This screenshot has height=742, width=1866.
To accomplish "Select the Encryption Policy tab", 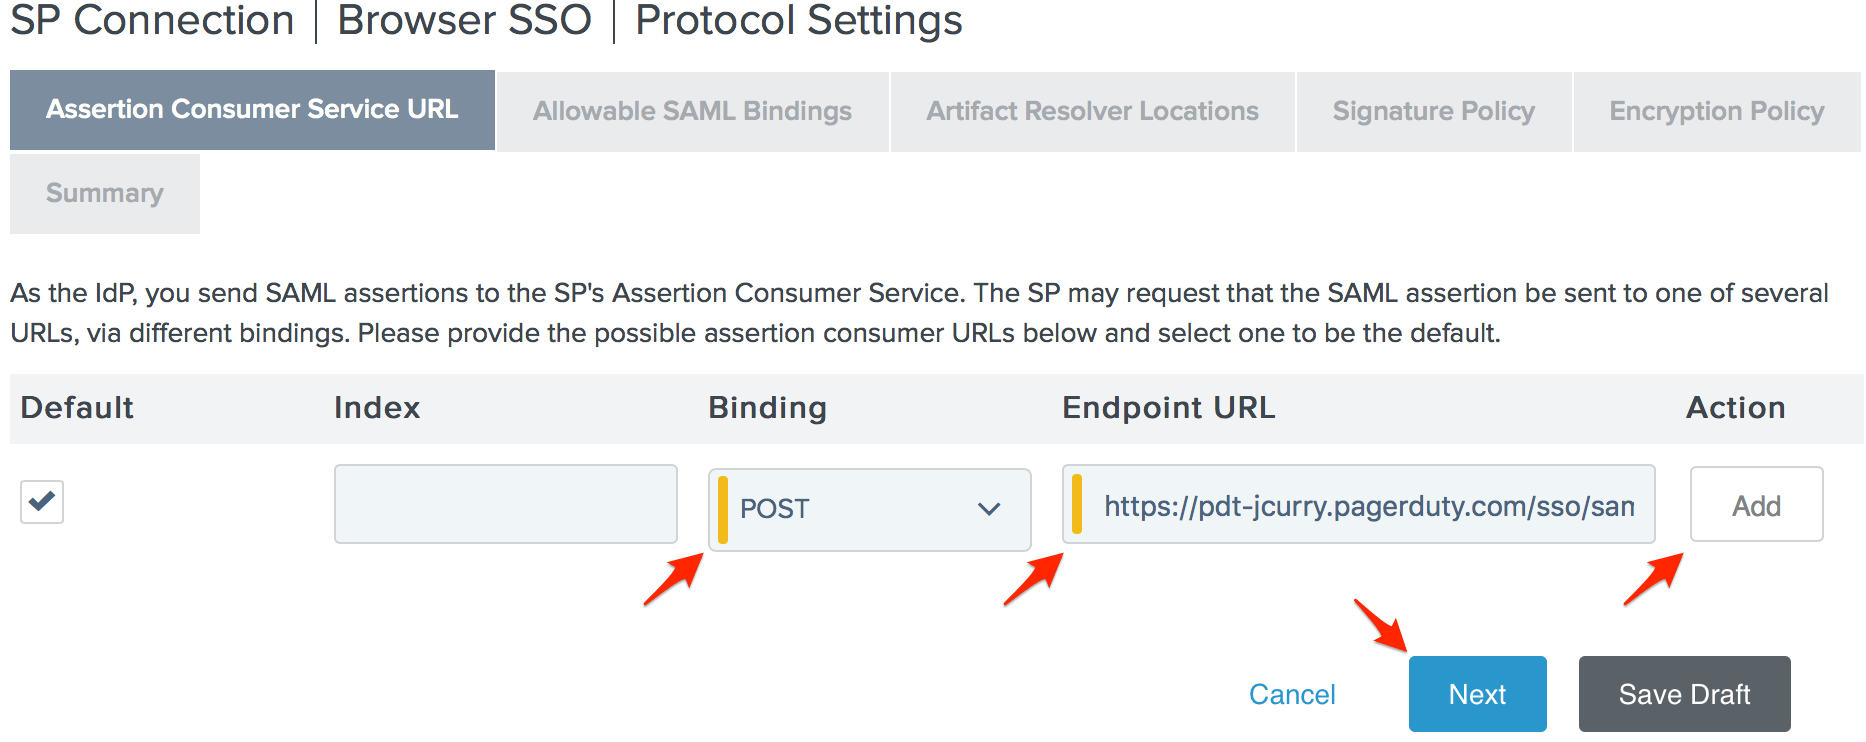I will 1716,111.
